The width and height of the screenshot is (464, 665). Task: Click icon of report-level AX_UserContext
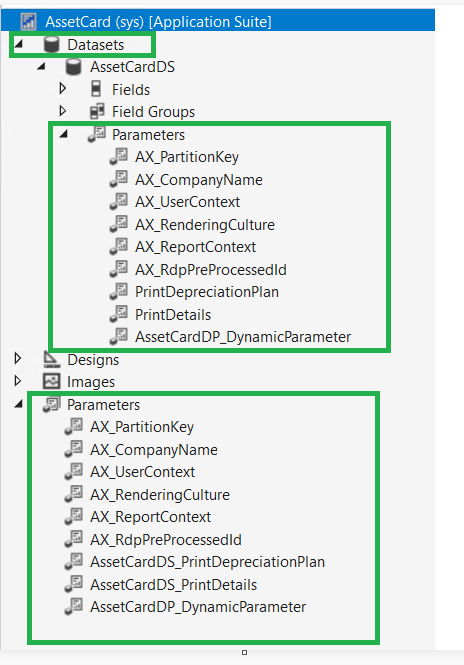(x=74, y=471)
